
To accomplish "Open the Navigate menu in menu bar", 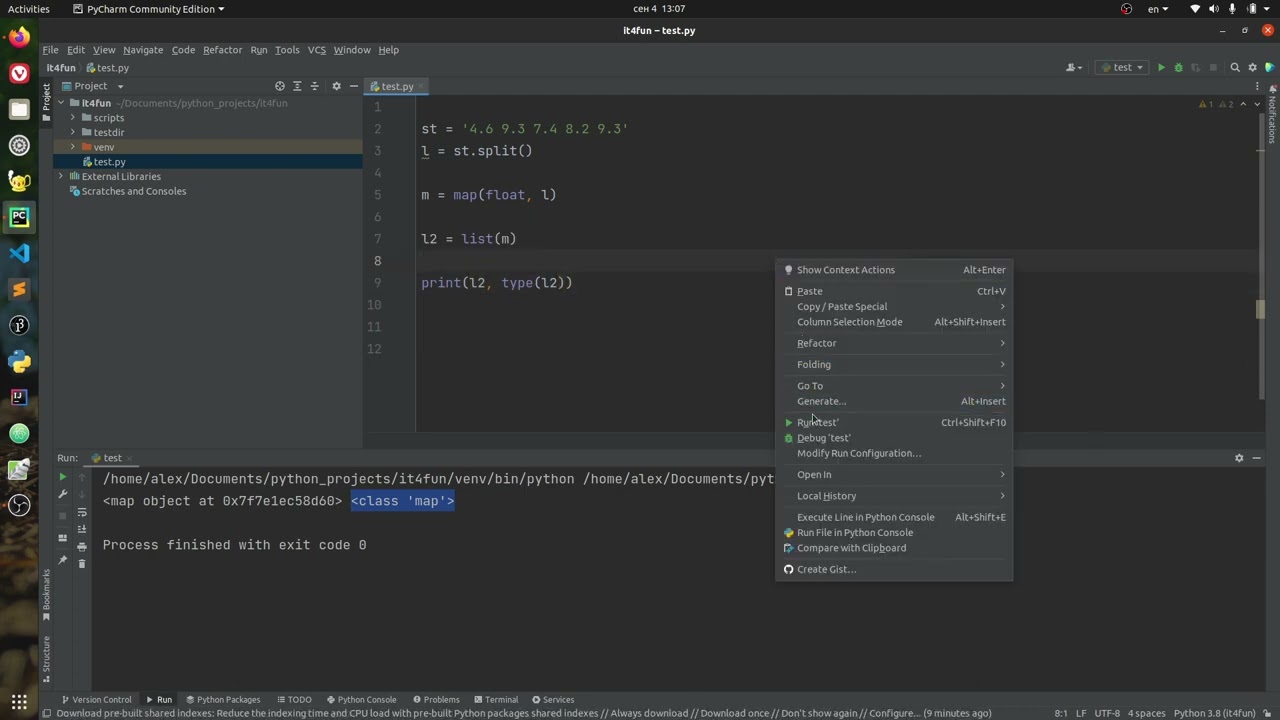I will 143,50.
